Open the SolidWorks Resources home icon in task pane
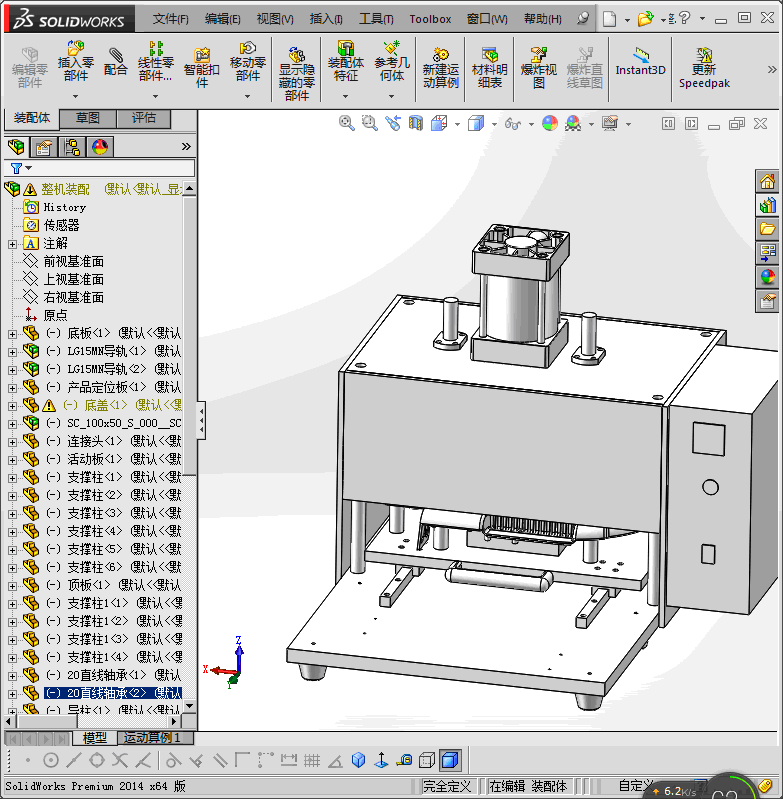 [x=767, y=181]
